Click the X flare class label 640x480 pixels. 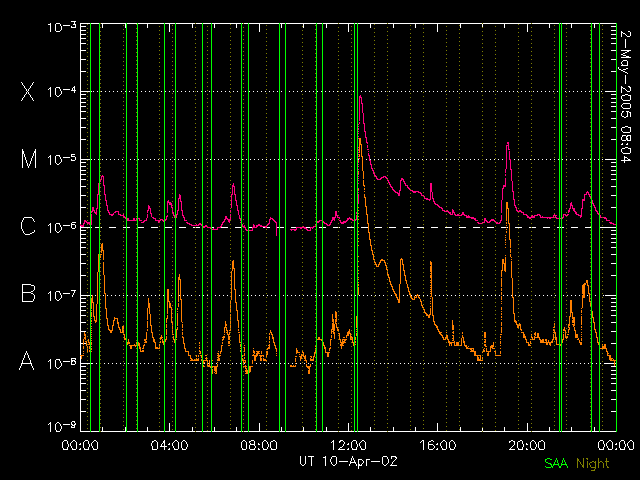coord(27,91)
